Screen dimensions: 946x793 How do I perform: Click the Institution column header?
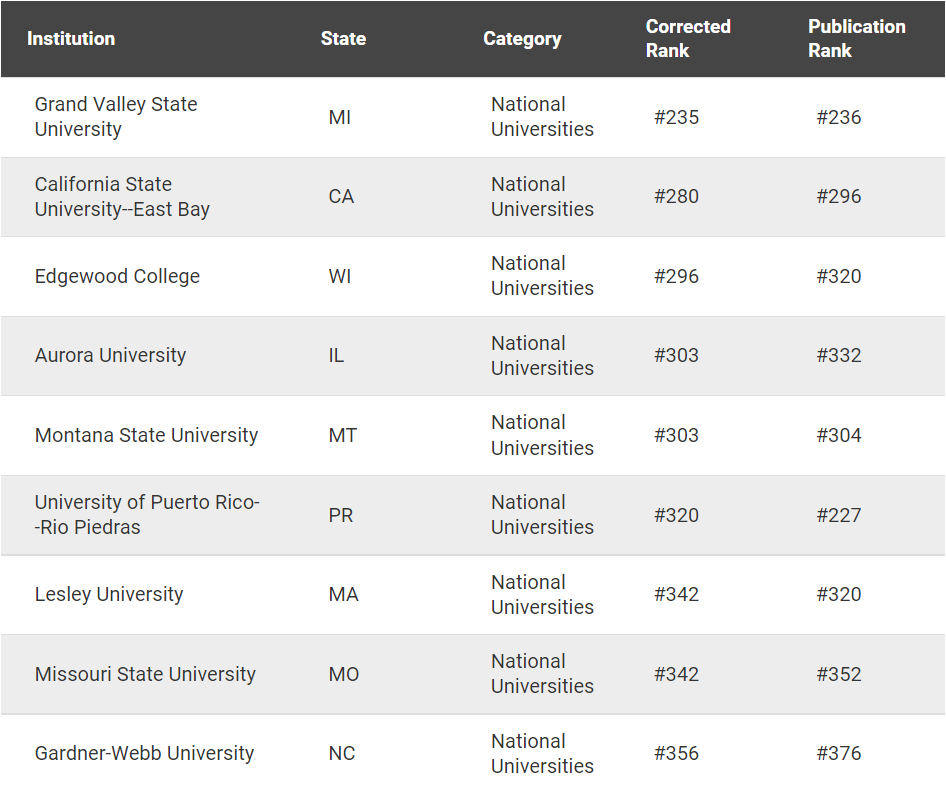(71, 39)
